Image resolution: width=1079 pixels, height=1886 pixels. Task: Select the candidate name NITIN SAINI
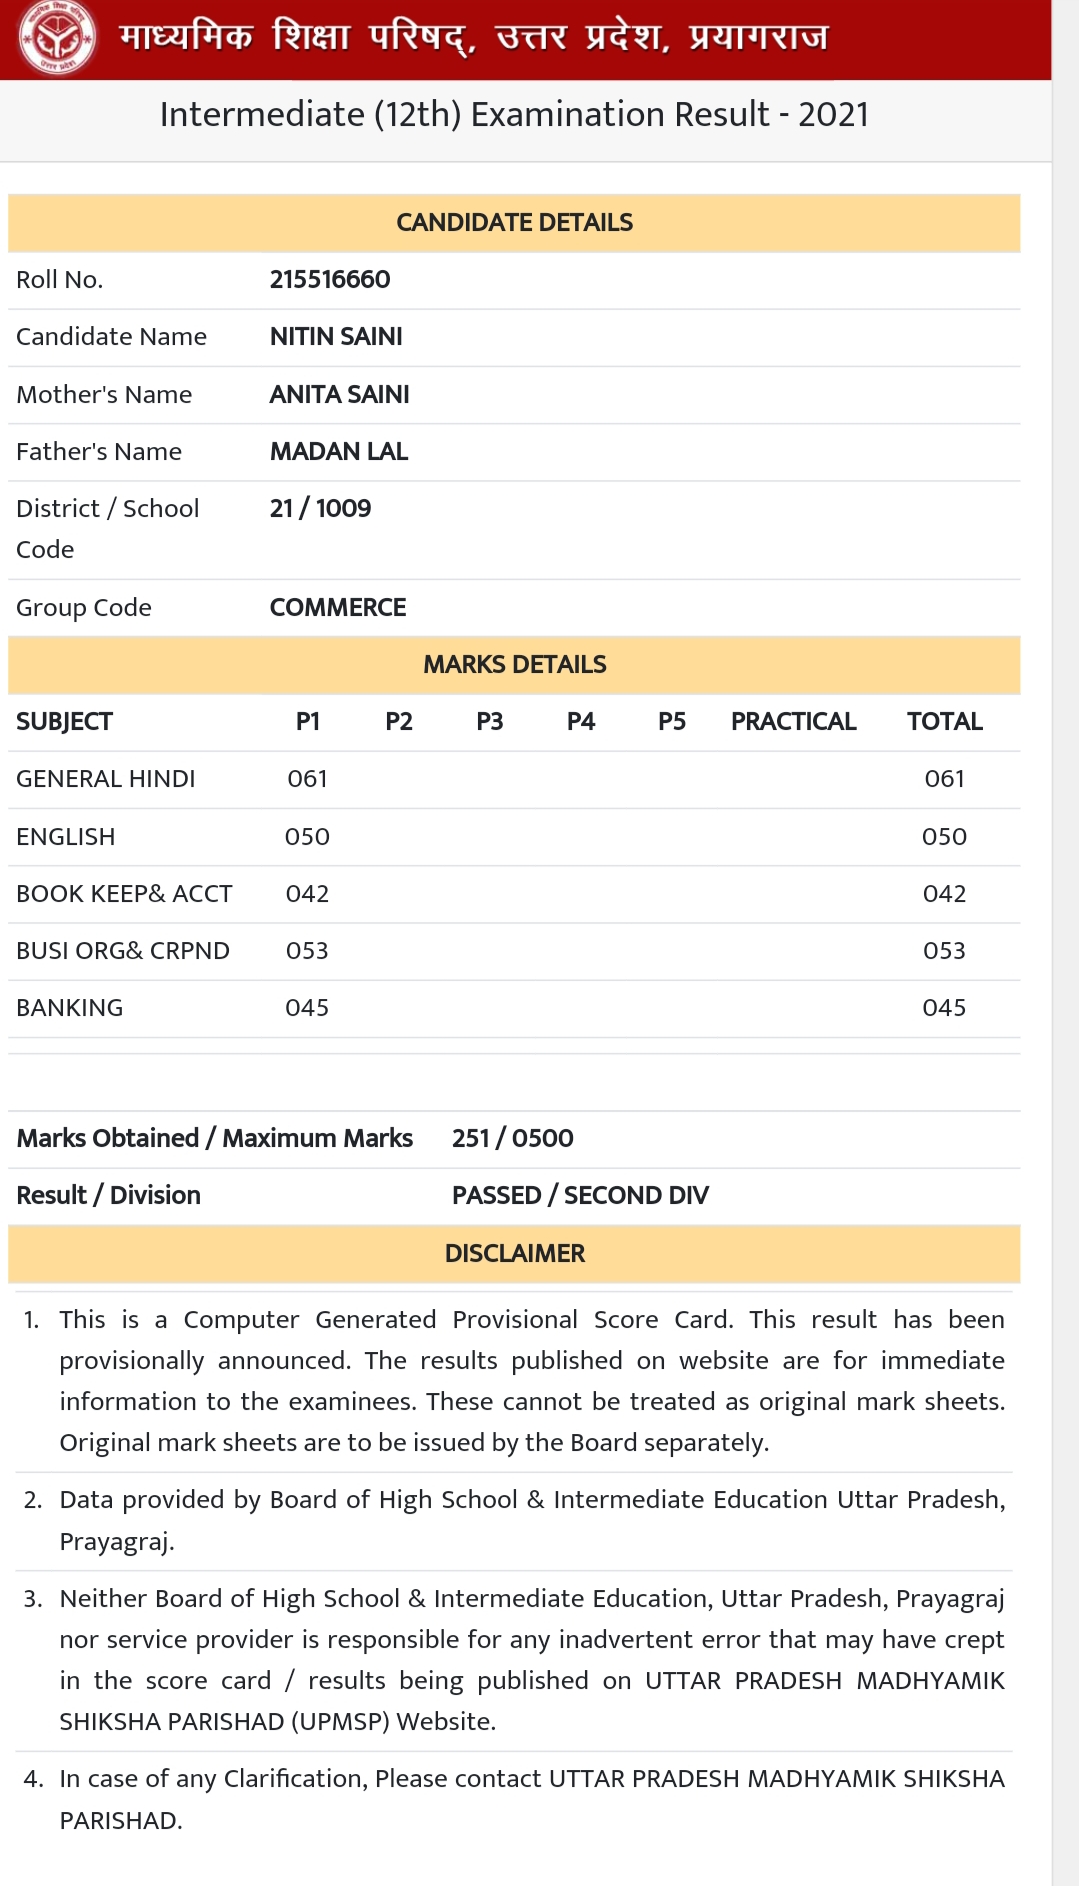coord(336,337)
